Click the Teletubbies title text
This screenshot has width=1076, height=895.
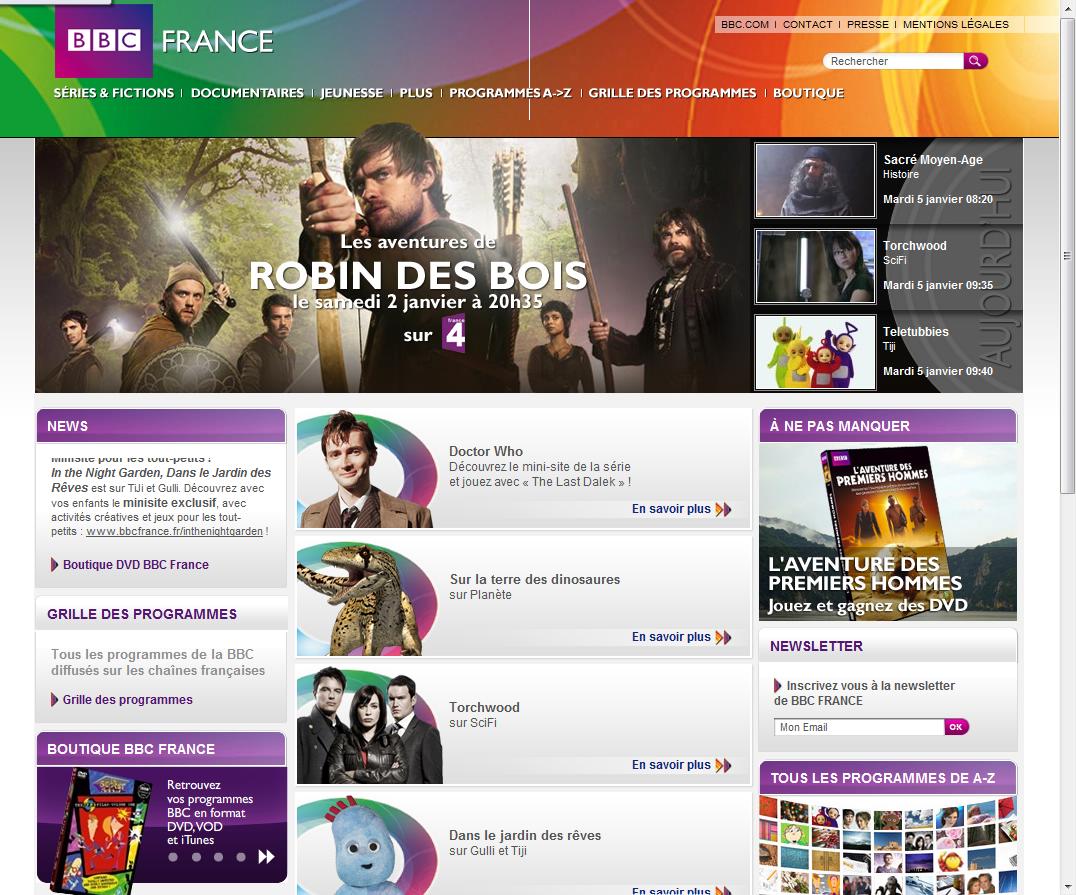(x=915, y=332)
